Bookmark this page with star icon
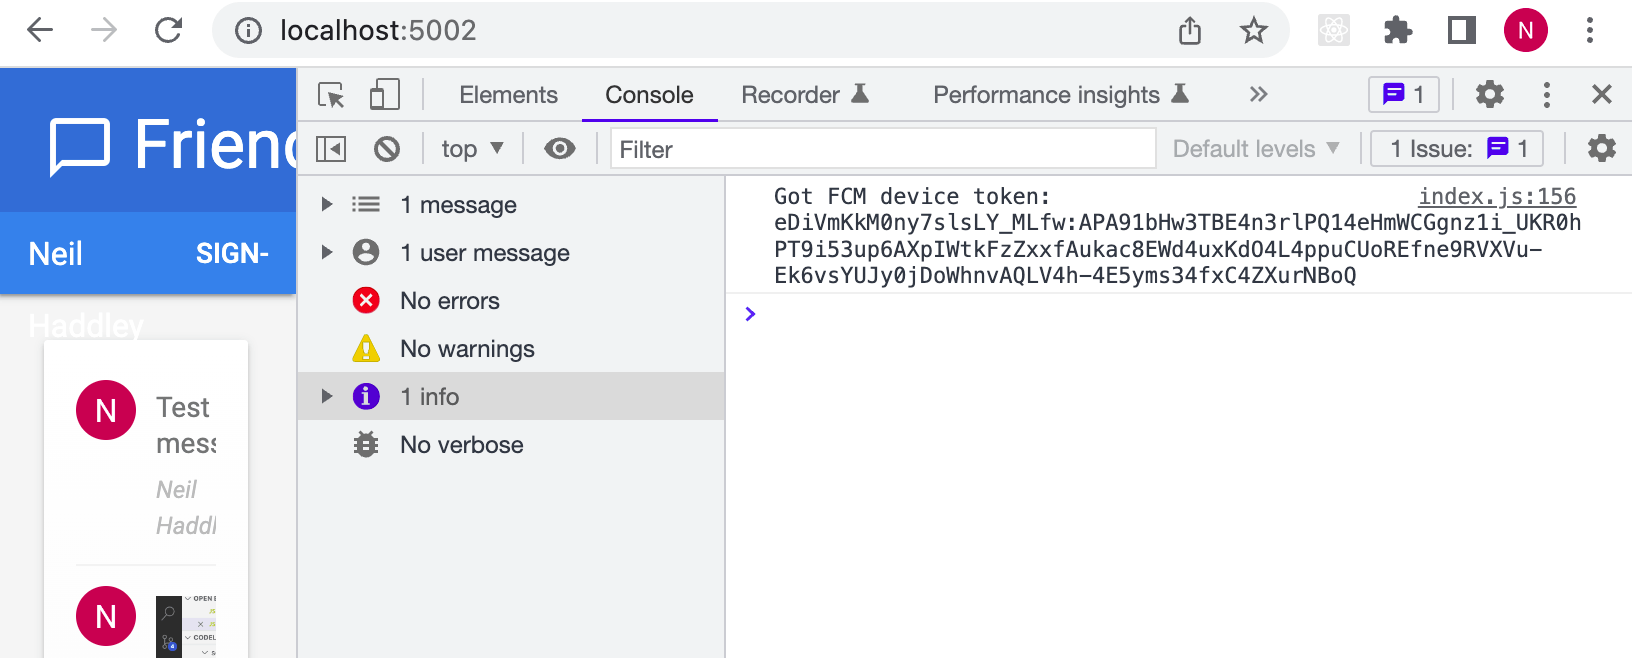This screenshot has width=1632, height=658. point(1253,30)
